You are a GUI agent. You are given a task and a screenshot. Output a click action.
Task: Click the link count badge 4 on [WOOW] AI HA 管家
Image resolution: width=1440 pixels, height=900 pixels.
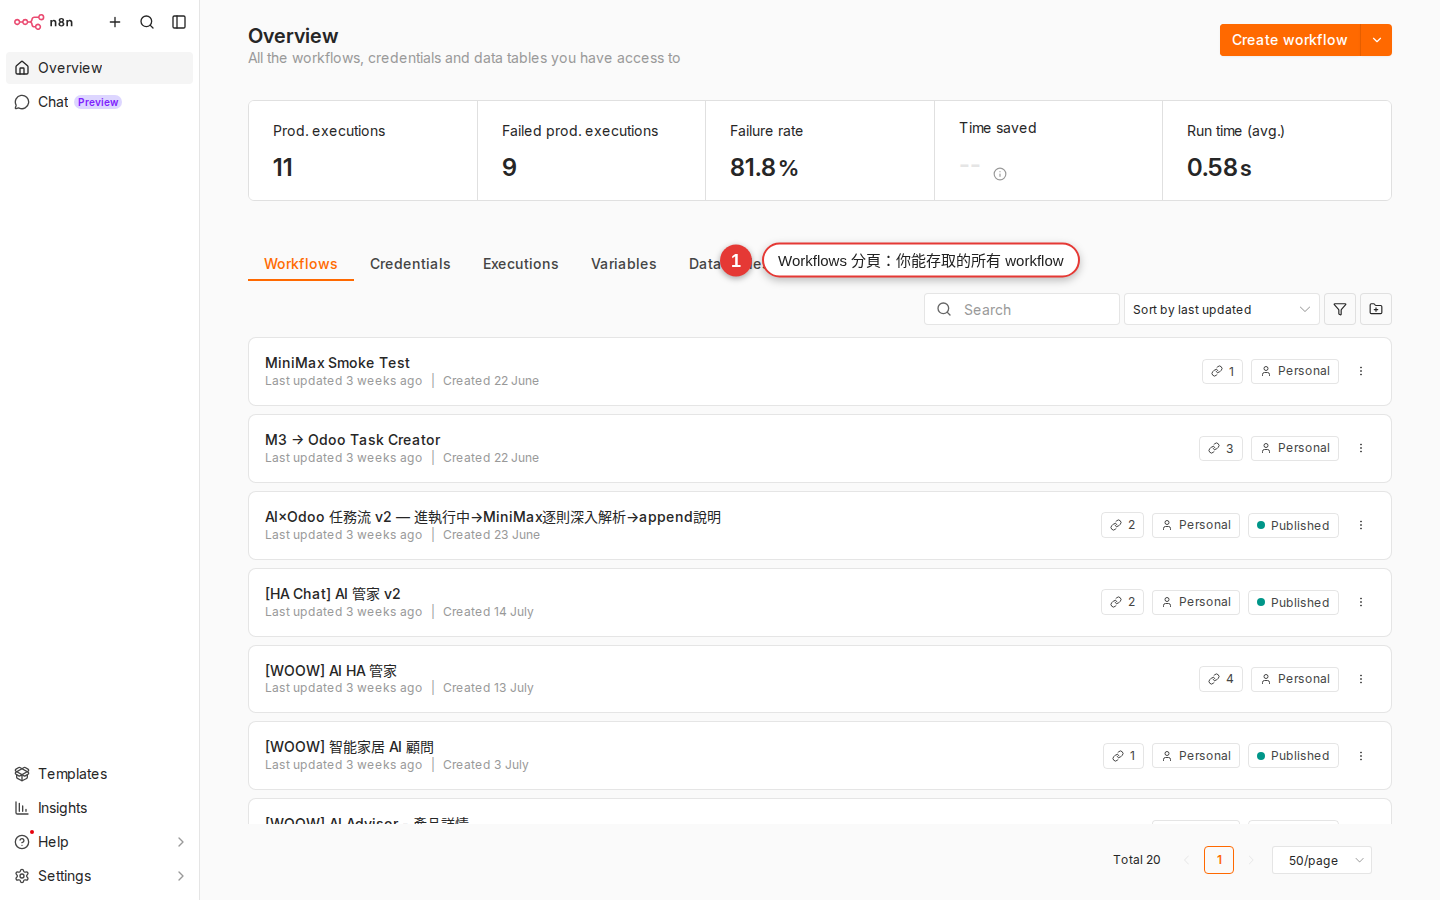(1221, 679)
